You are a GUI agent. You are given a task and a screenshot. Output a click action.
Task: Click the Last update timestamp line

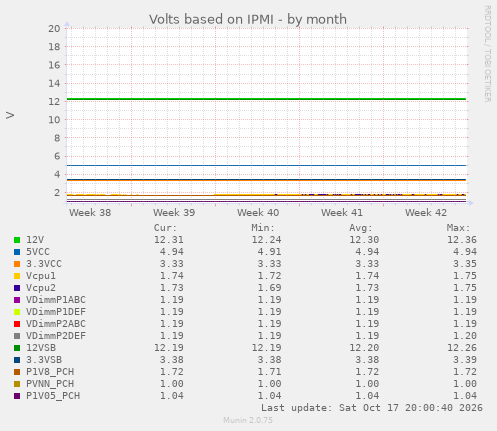pos(372,408)
